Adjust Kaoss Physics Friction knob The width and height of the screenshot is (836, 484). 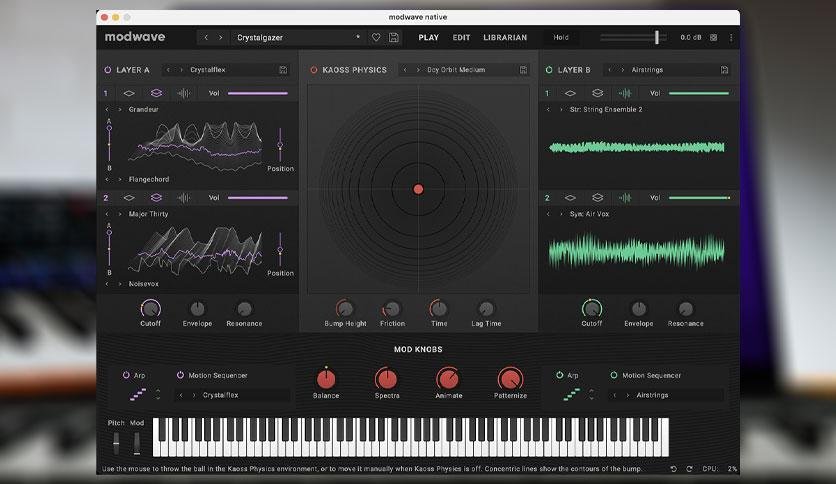(x=392, y=309)
